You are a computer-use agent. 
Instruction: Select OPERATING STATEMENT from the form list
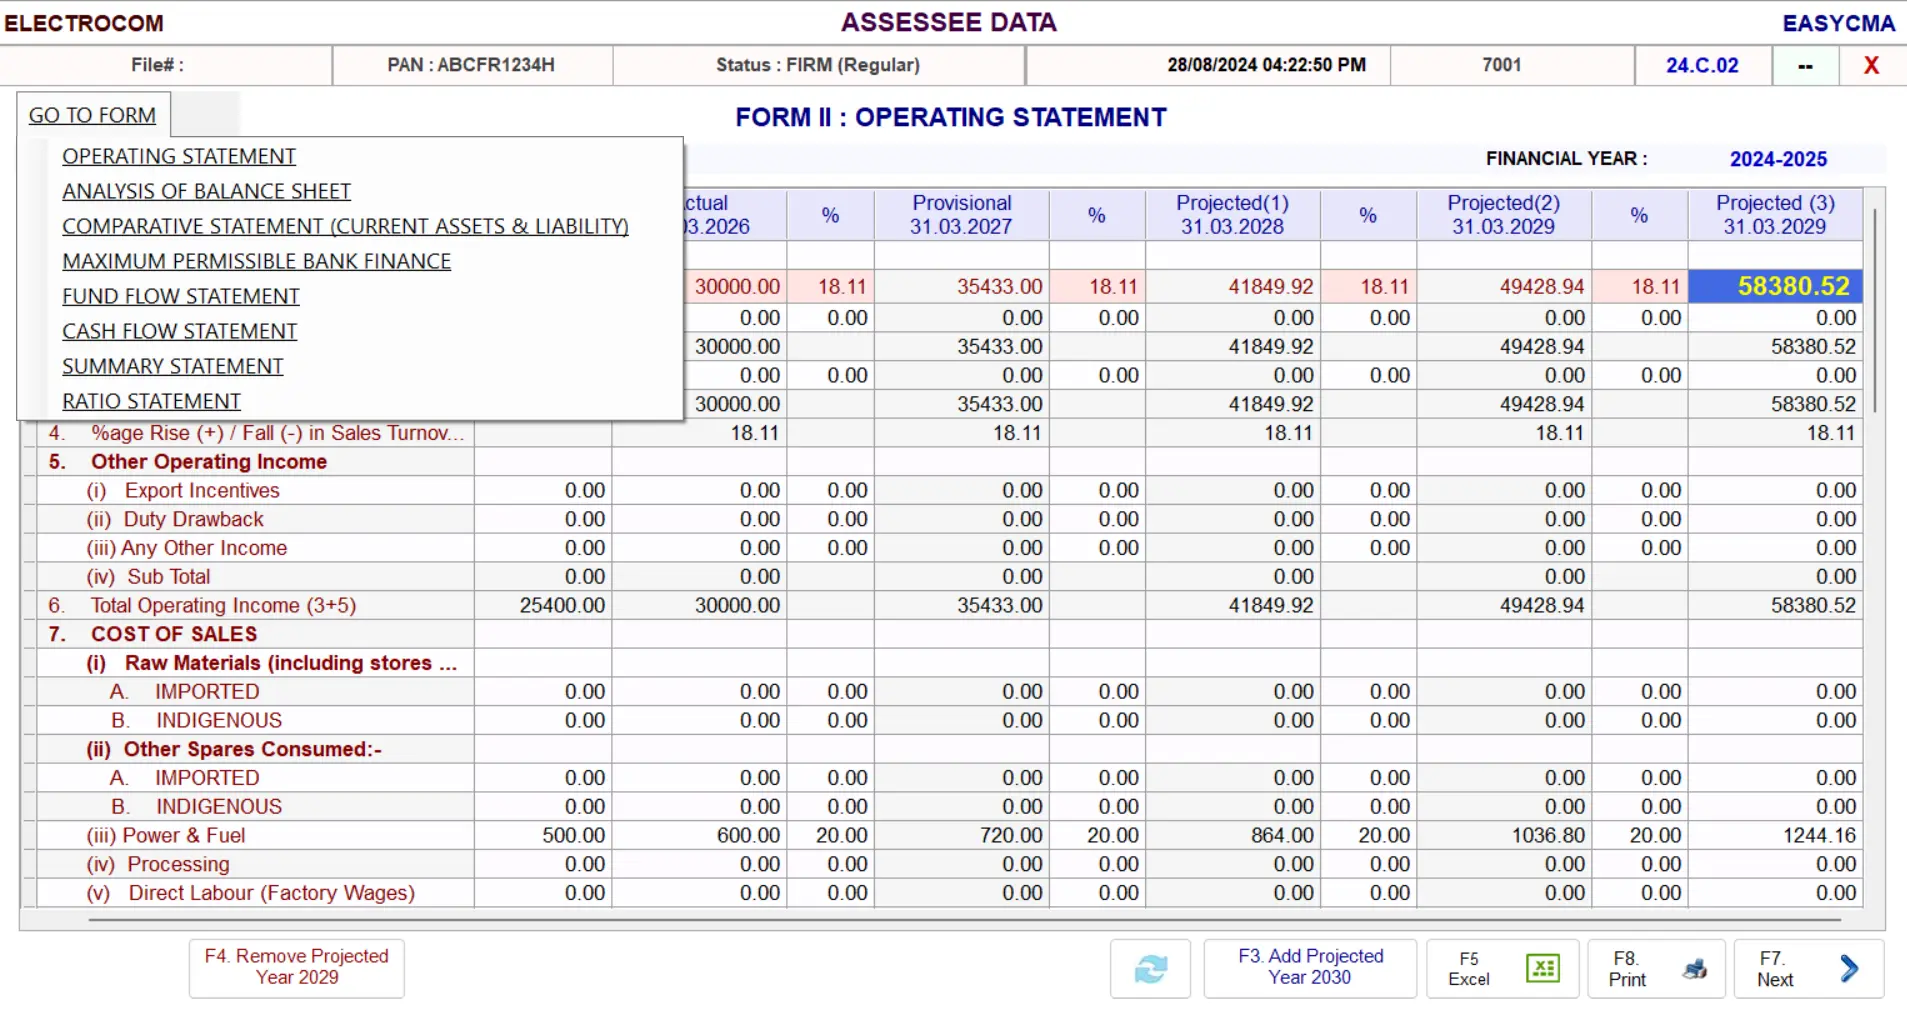(x=178, y=156)
